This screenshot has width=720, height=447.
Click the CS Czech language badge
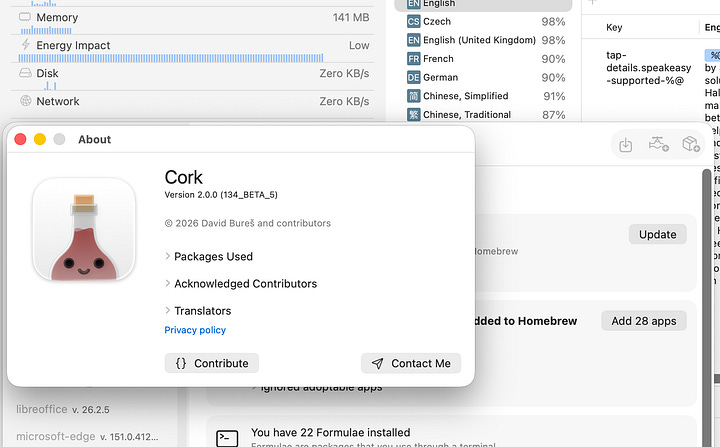click(414, 22)
